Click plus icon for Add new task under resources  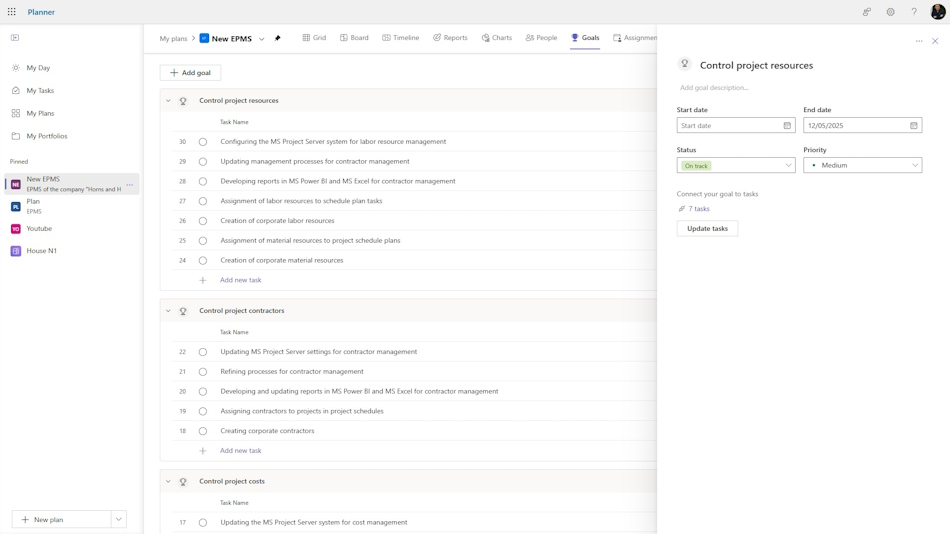(x=203, y=280)
